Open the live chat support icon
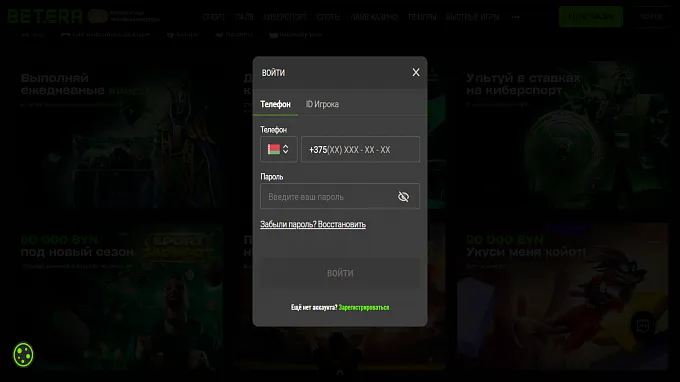Viewport: 680px width, 382px height. tap(643, 325)
